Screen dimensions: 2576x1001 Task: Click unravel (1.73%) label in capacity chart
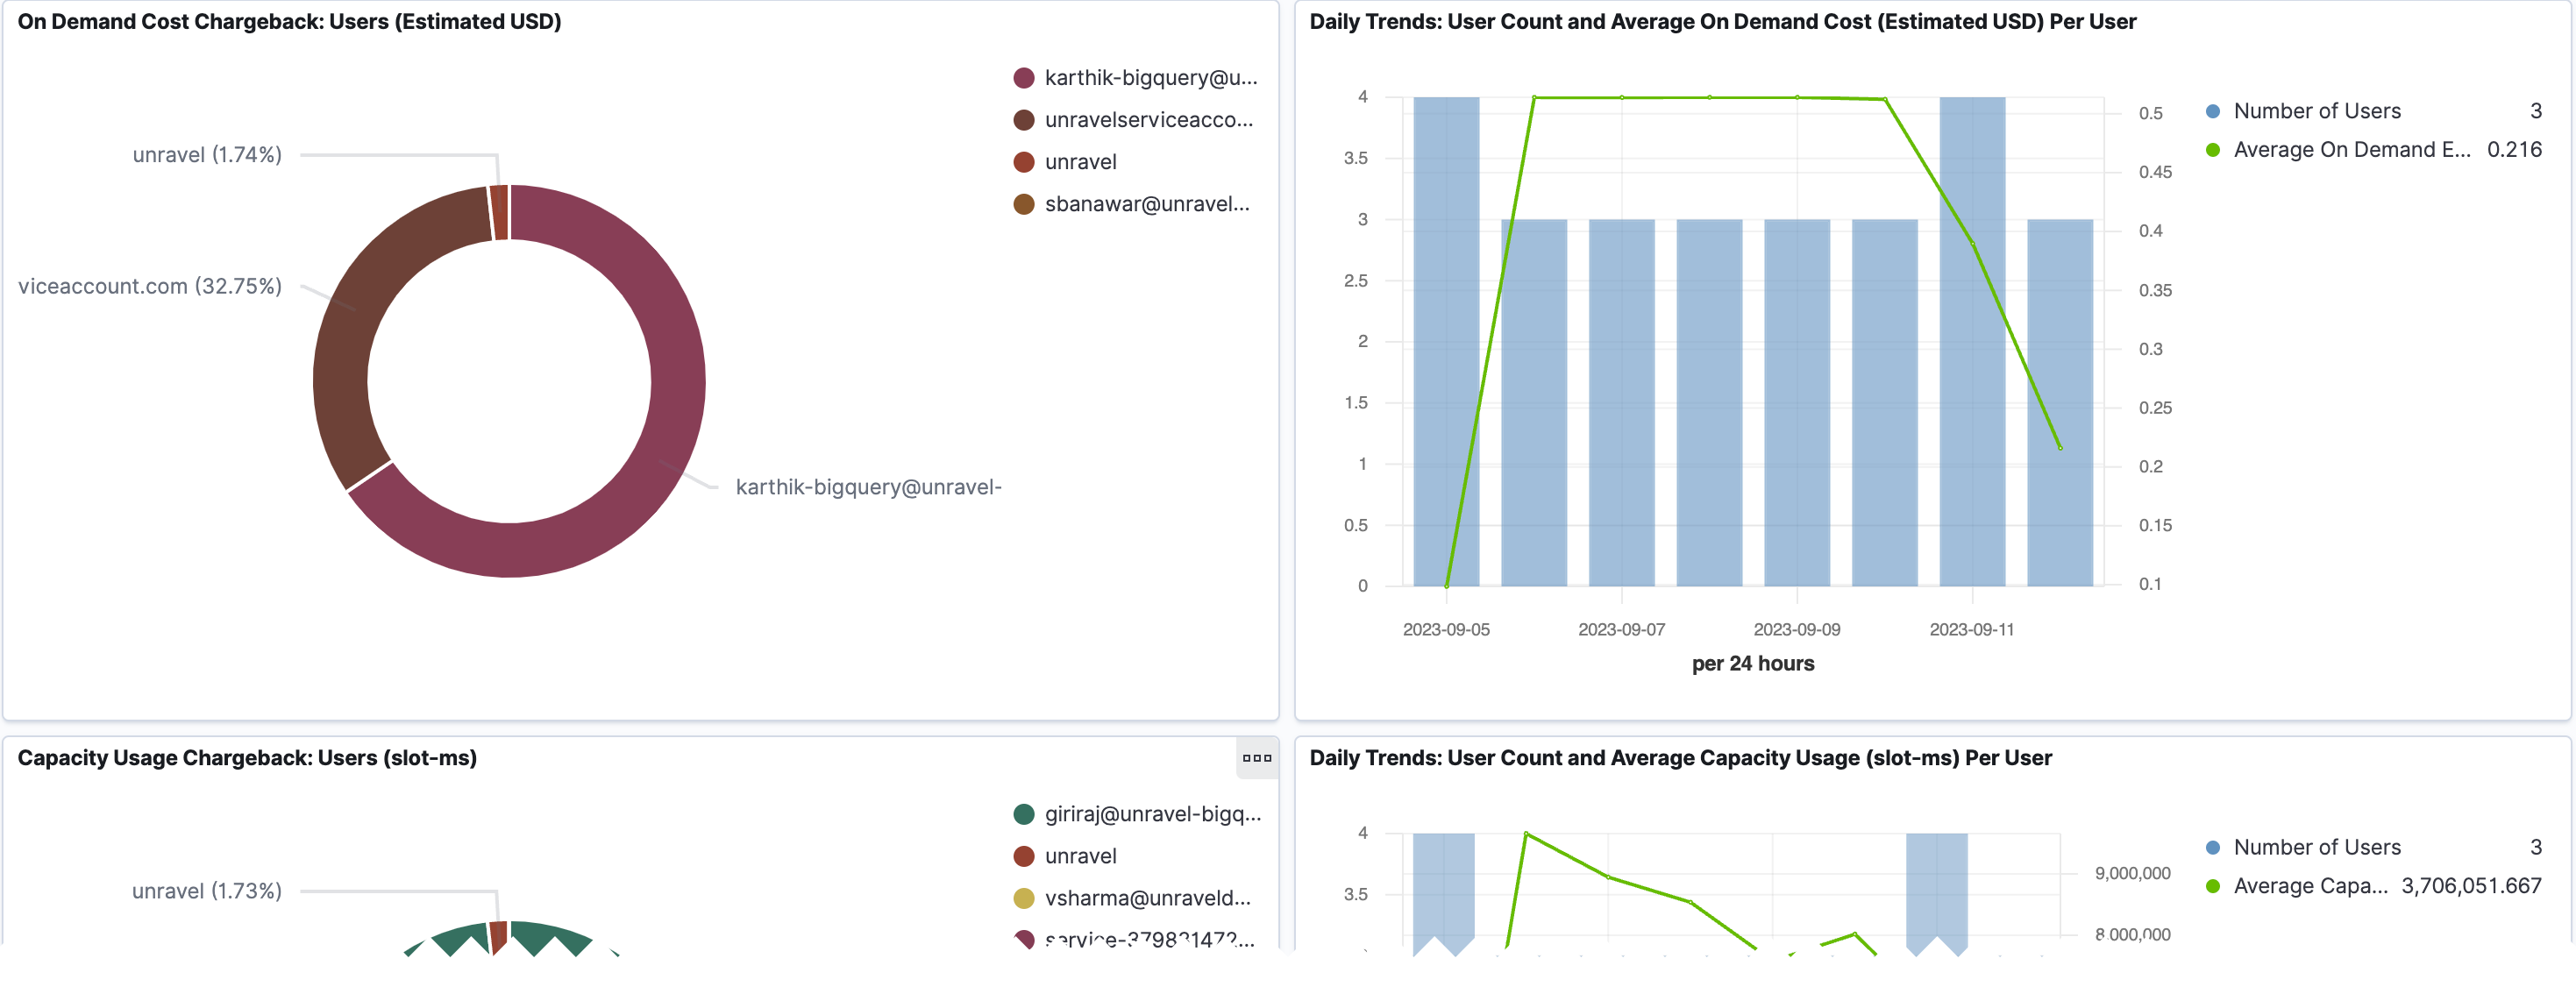207,891
